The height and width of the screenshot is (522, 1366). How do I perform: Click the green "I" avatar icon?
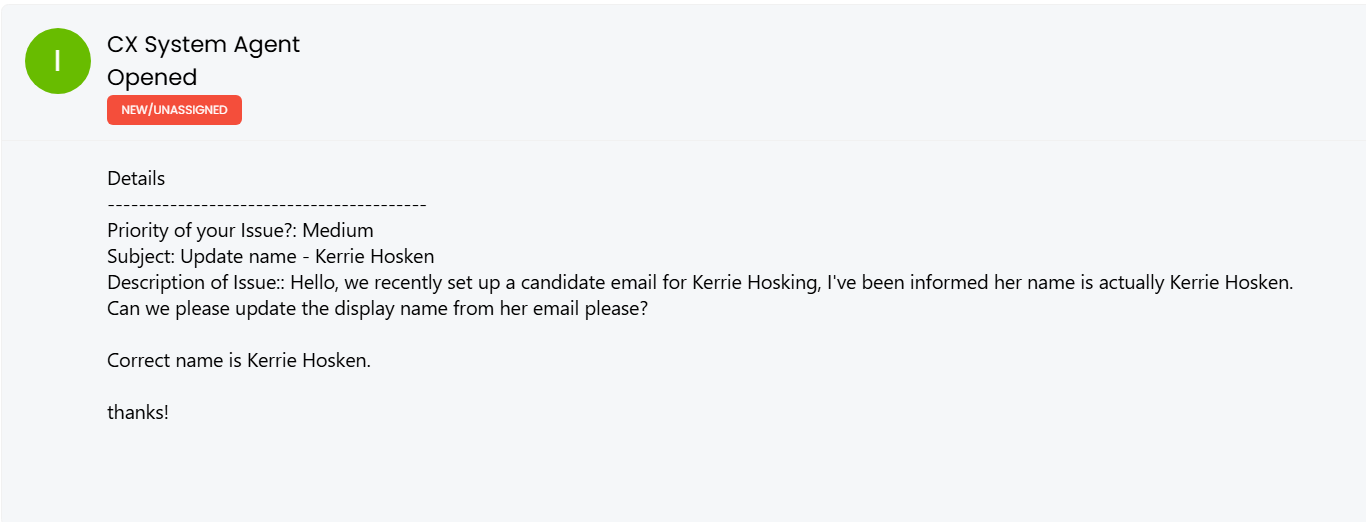[x=58, y=61]
